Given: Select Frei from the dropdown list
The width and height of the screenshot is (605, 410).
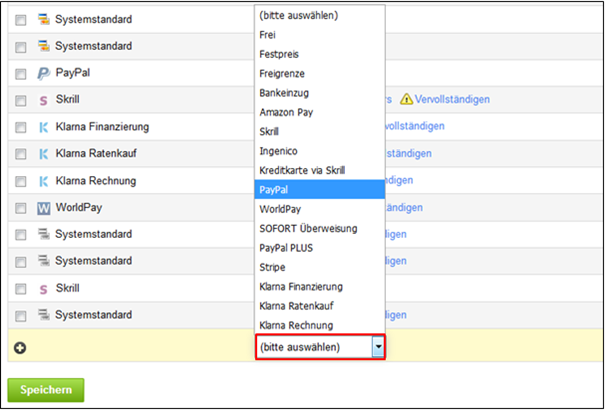Looking at the screenshot, I should (319, 35).
